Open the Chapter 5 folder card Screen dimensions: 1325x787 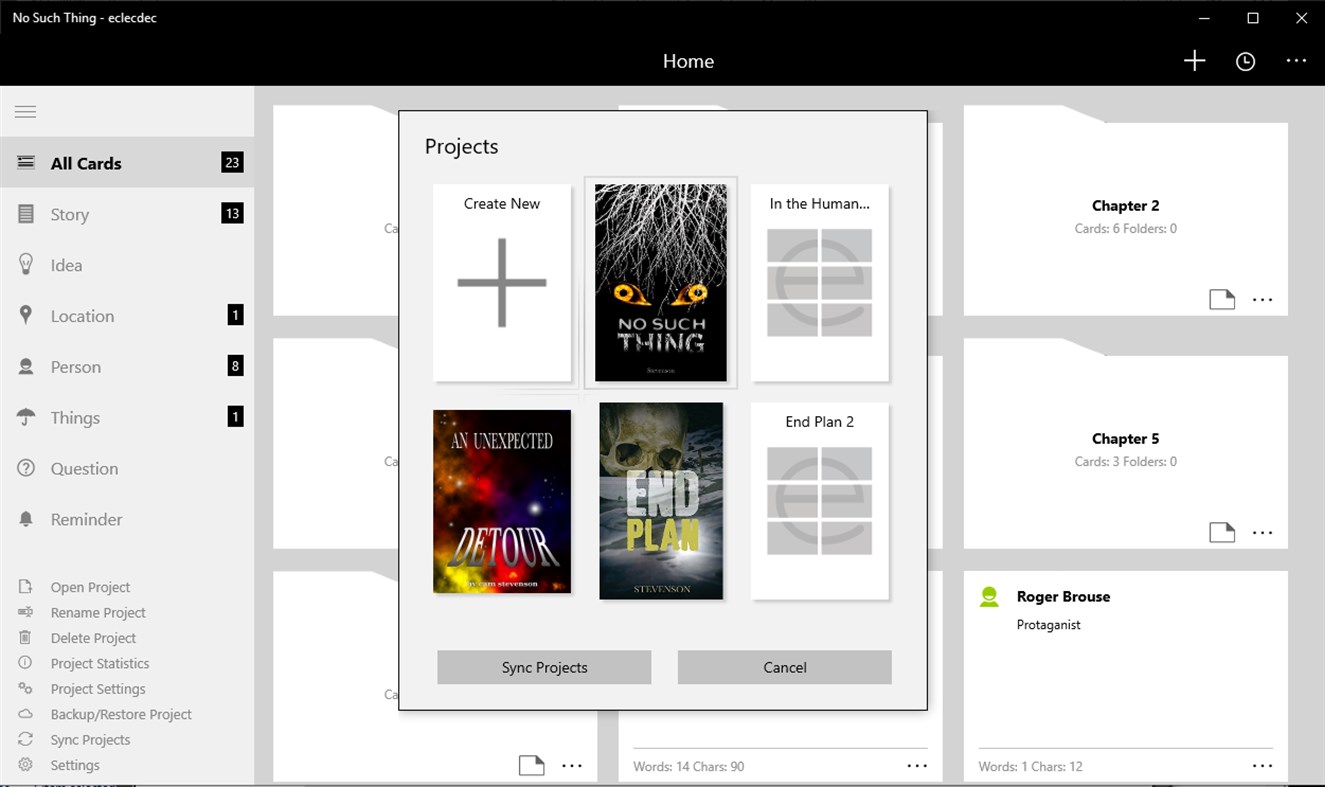[x=1126, y=444]
